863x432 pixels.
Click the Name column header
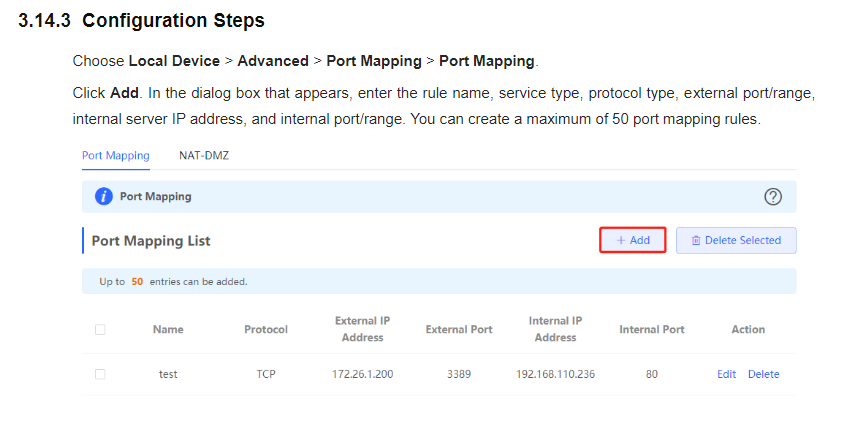pos(168,330)
